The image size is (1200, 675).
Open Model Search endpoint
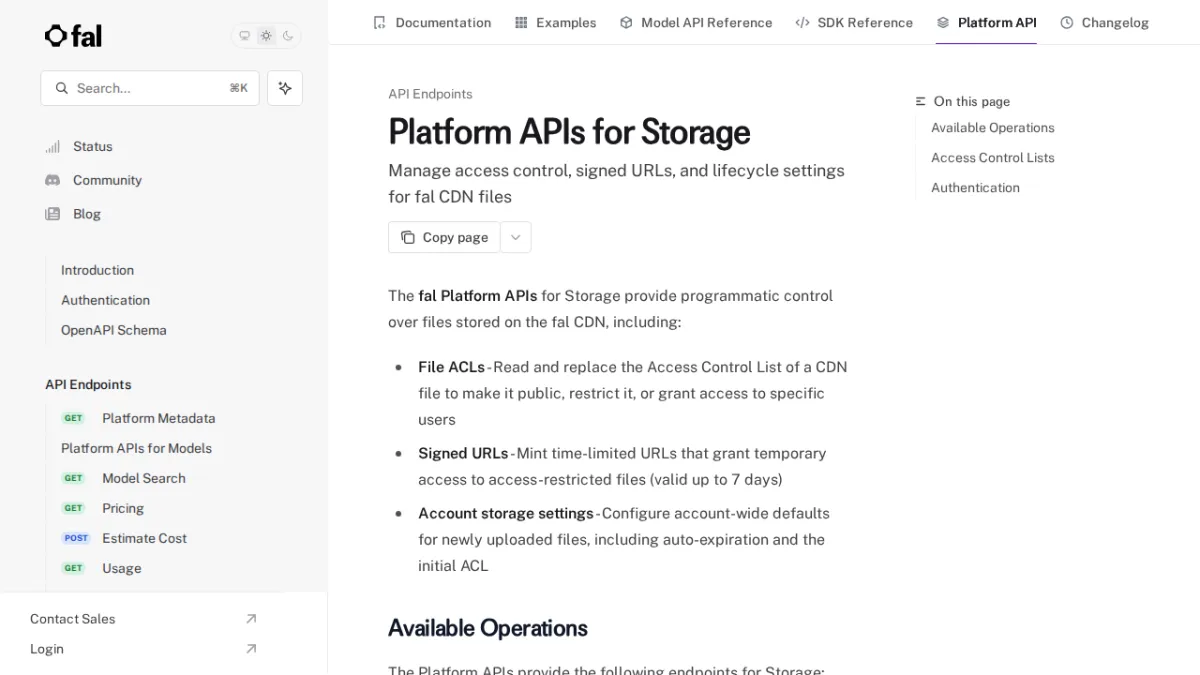tap(144, 478)
